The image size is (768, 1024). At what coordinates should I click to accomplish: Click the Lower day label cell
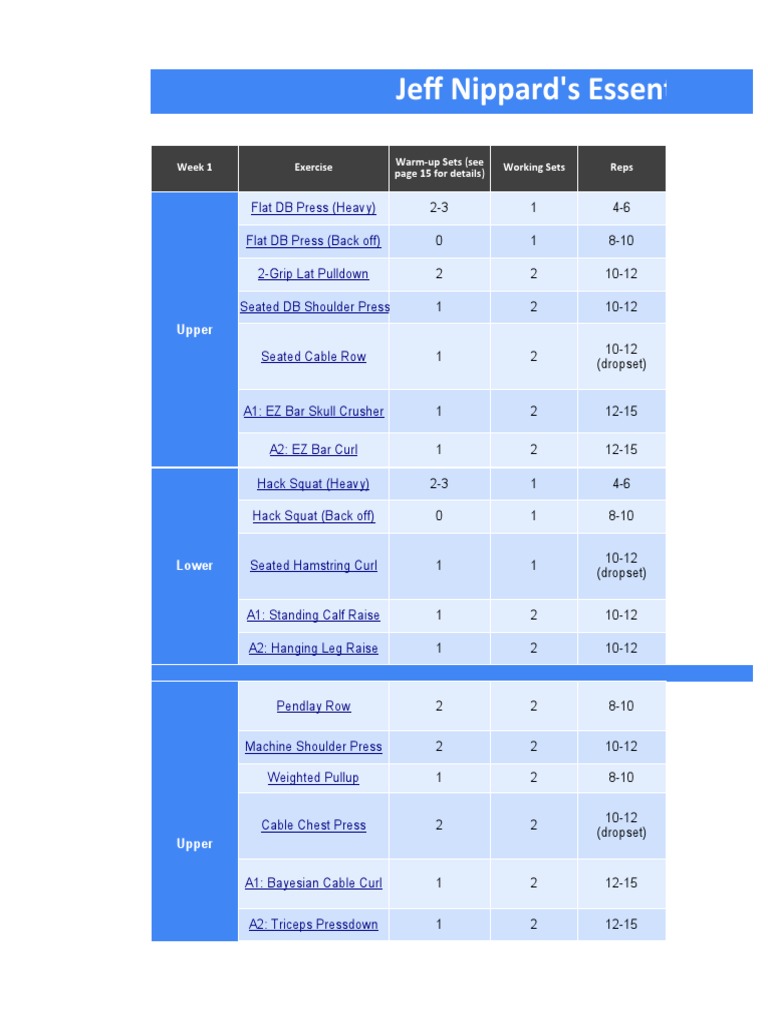[x=194, y=566]
